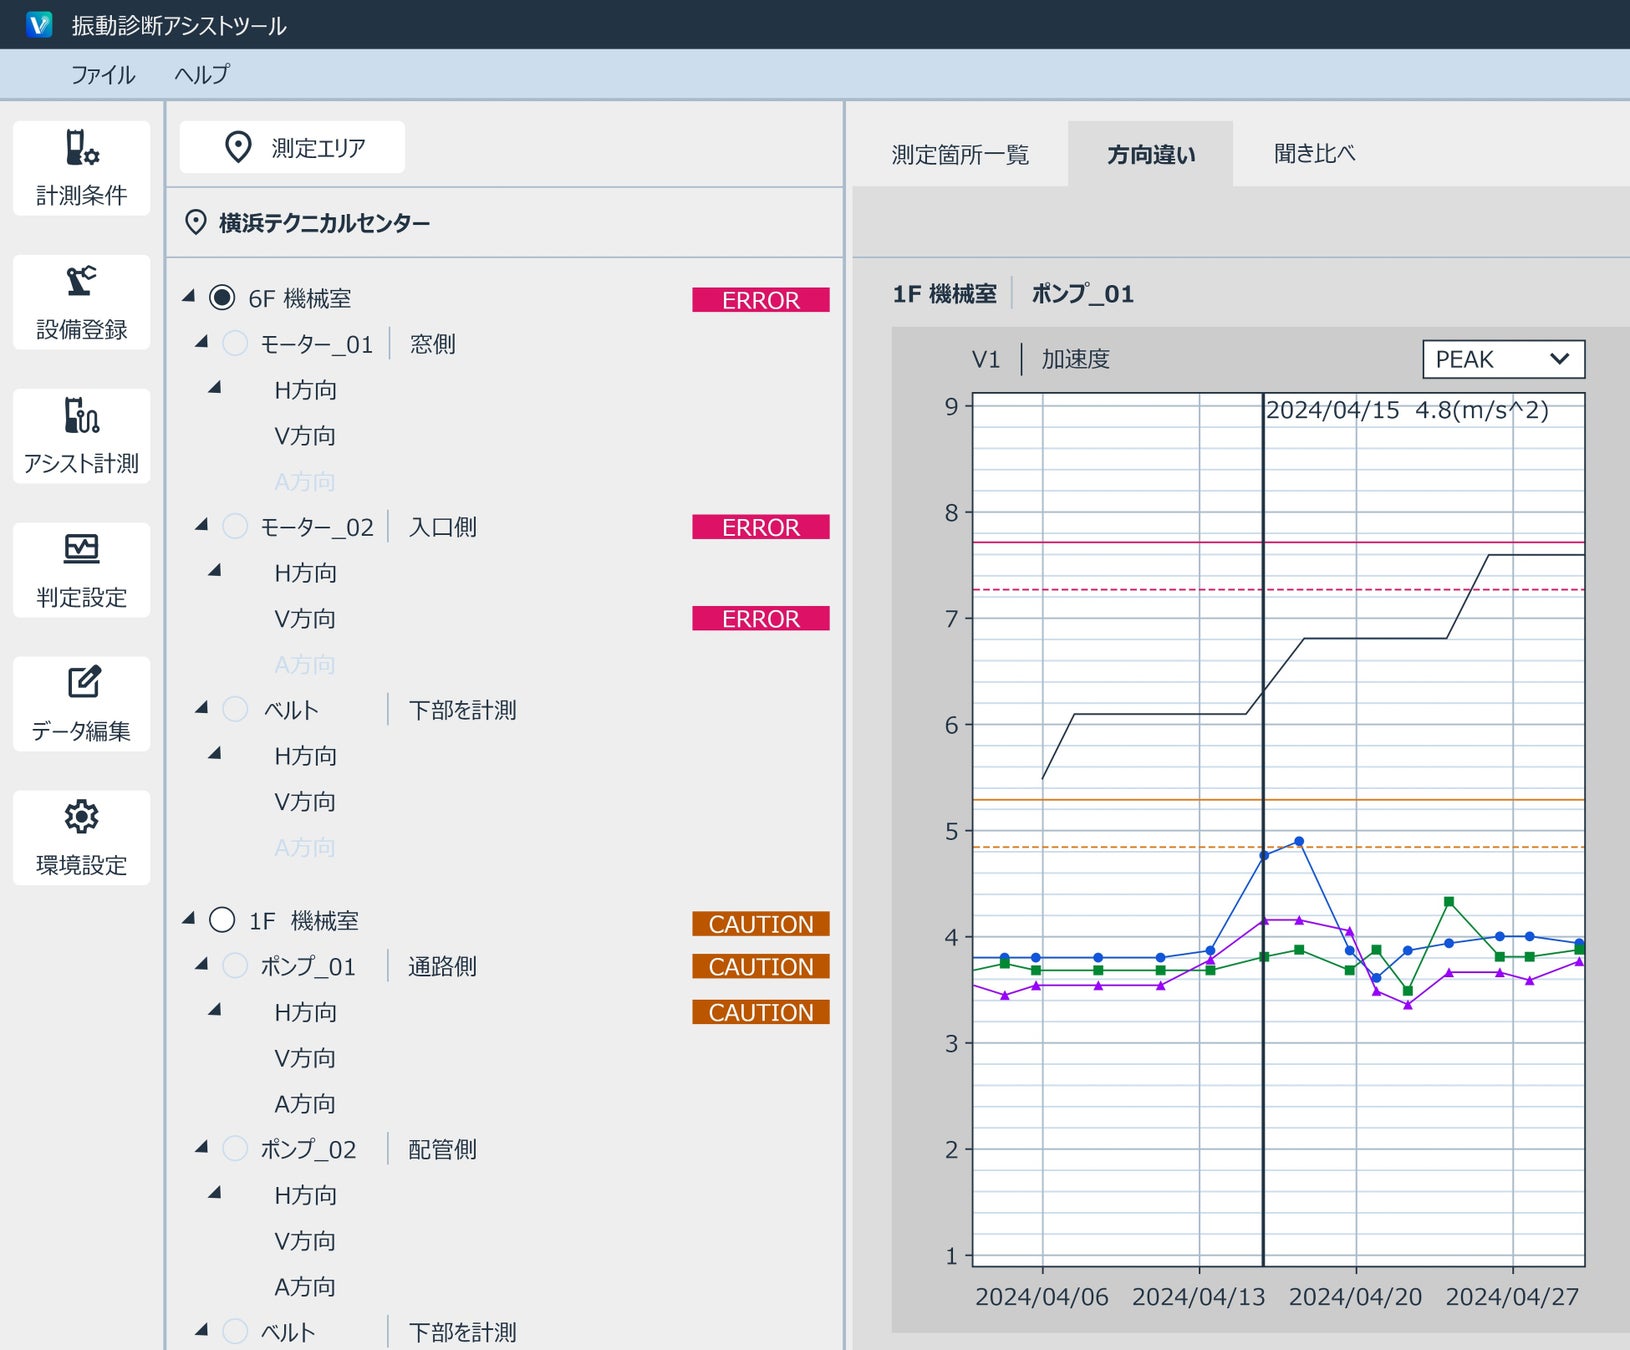Select V方向 under ポンプ_02
1630x1350 pixels.
pos(305,1241)
